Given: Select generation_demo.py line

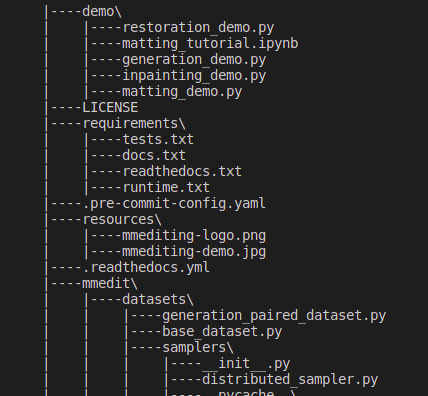Looking at the screenshot, I should 194,60.
